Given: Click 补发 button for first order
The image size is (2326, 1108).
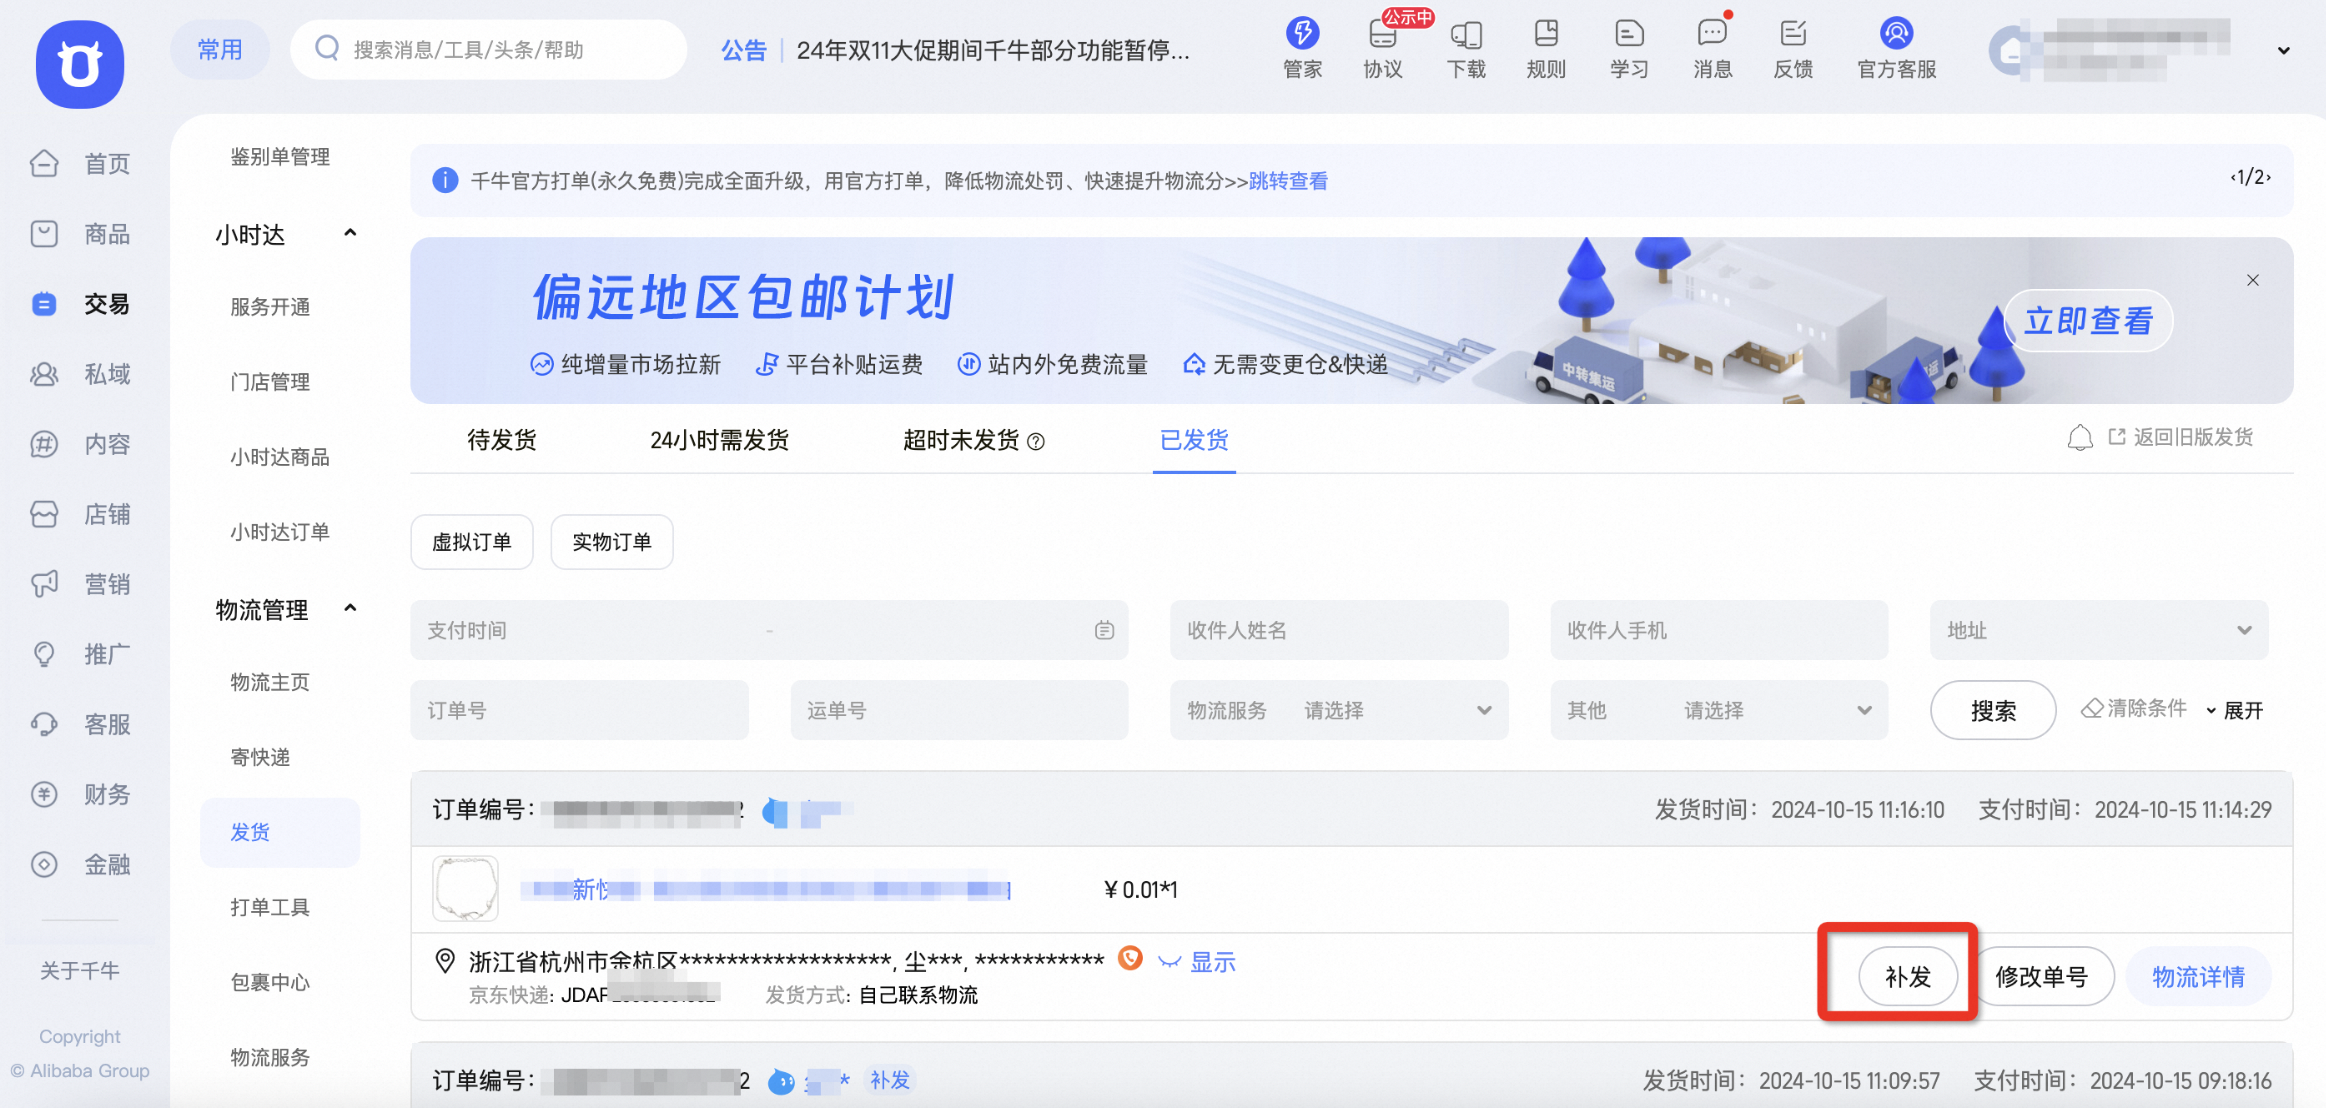Looking at the screenshot, I should click(x=1908, y=976).
